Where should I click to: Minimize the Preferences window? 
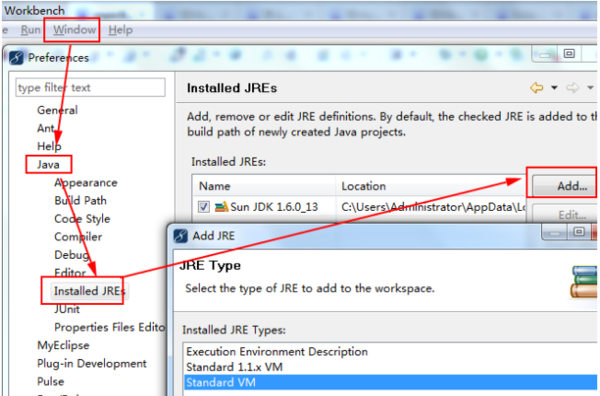point(545,55)
